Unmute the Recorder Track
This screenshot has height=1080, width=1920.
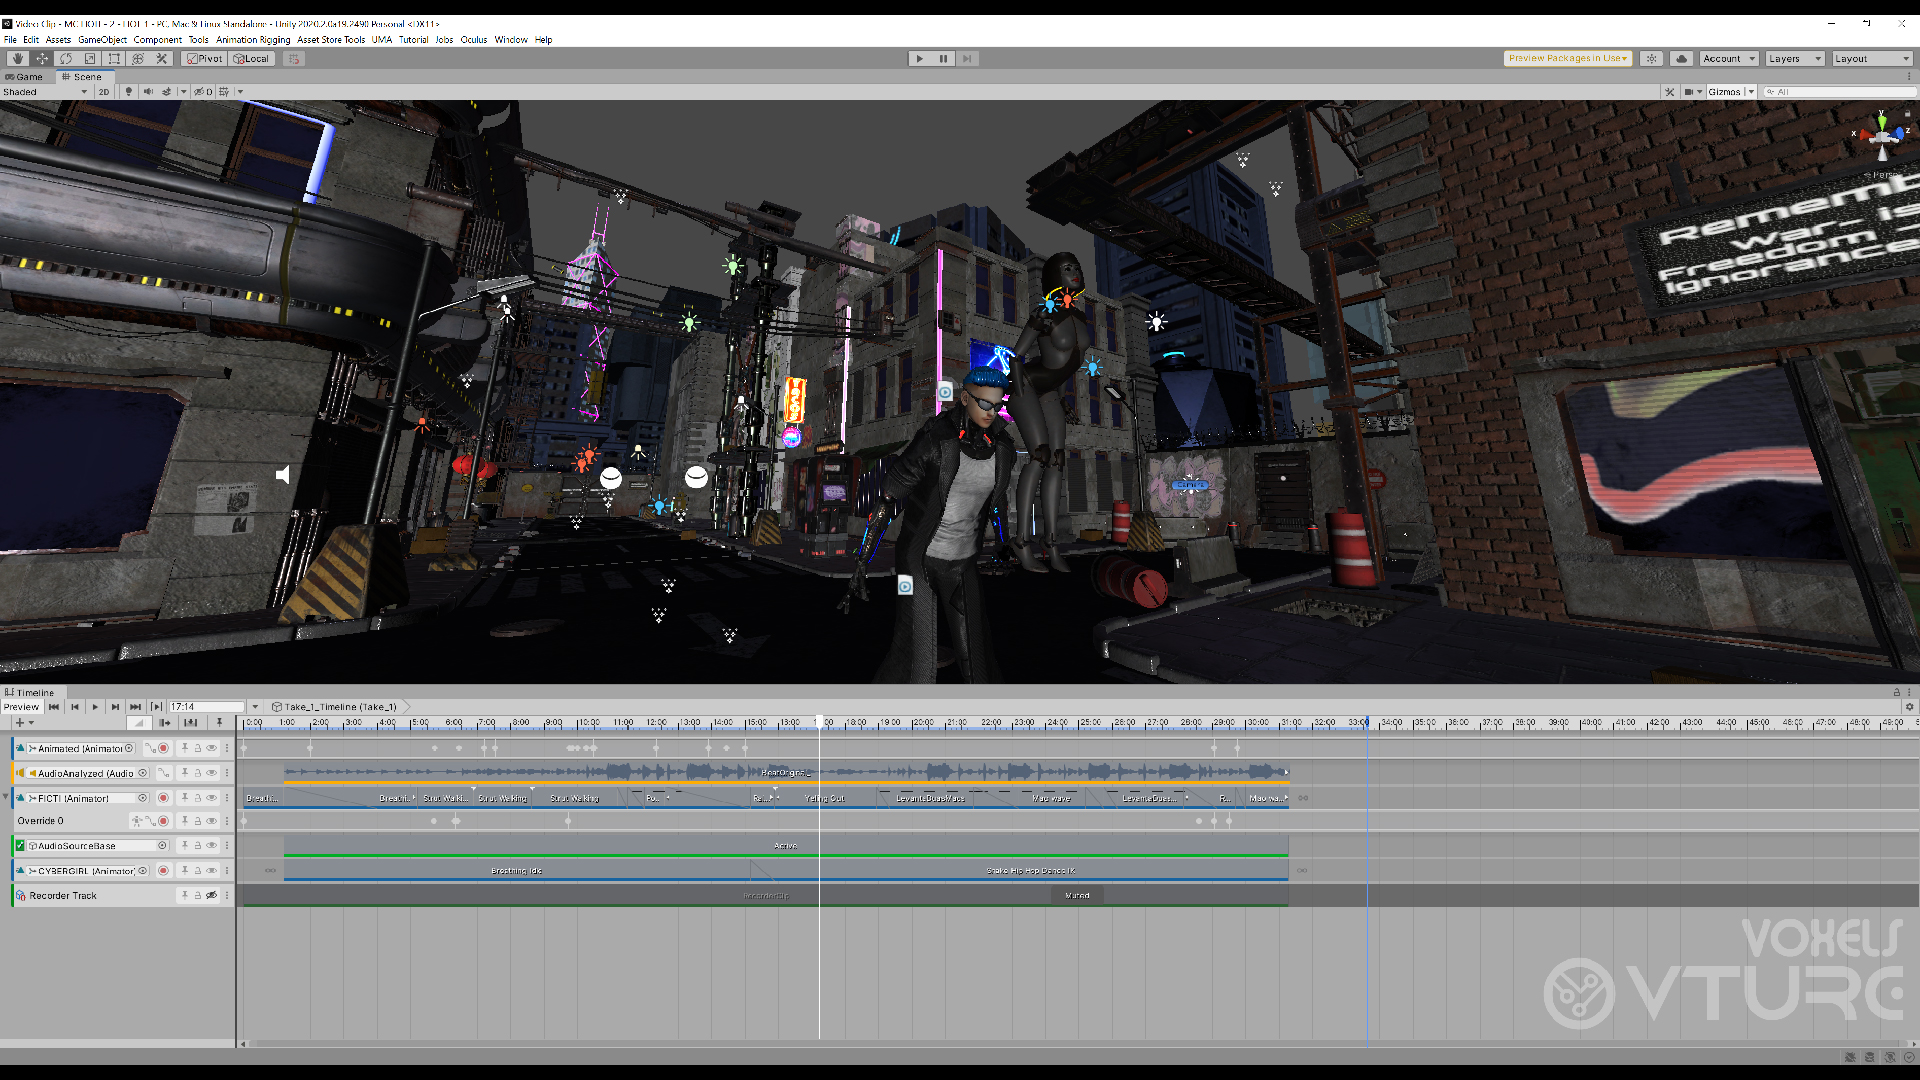click(x=211, y=896)
